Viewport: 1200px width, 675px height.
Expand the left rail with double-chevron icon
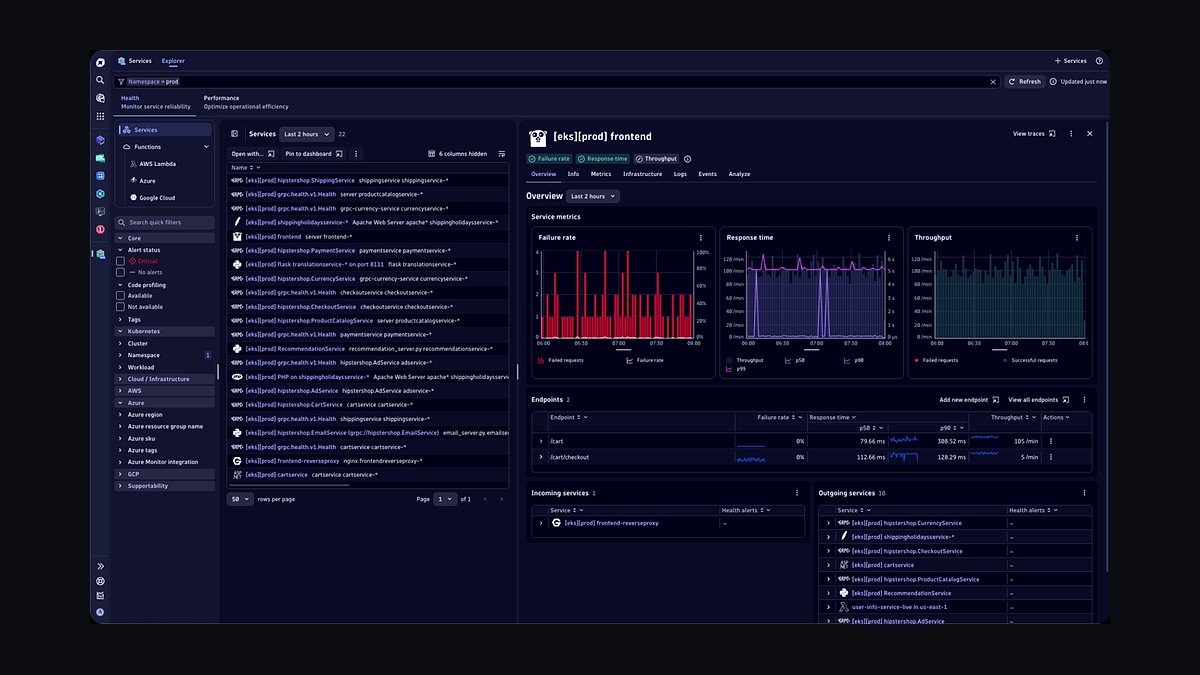click(100, 566)
